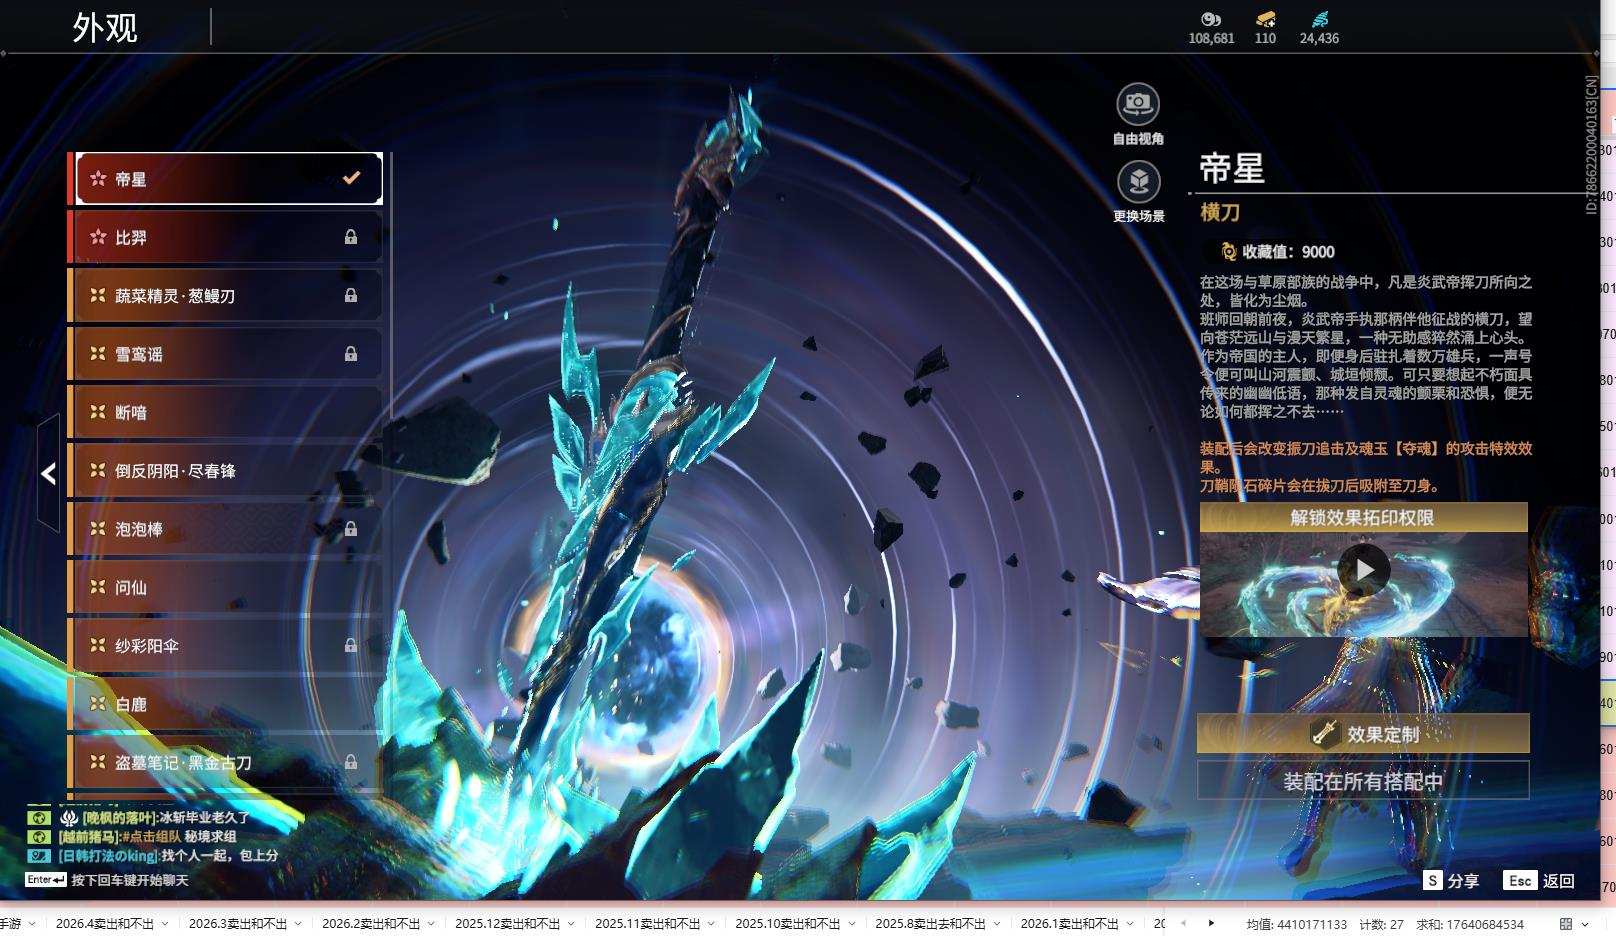Select the 盗墓笔记·黑金古刀 skin in the list
The image size is (1616, 939).
(x=226, y=762)
